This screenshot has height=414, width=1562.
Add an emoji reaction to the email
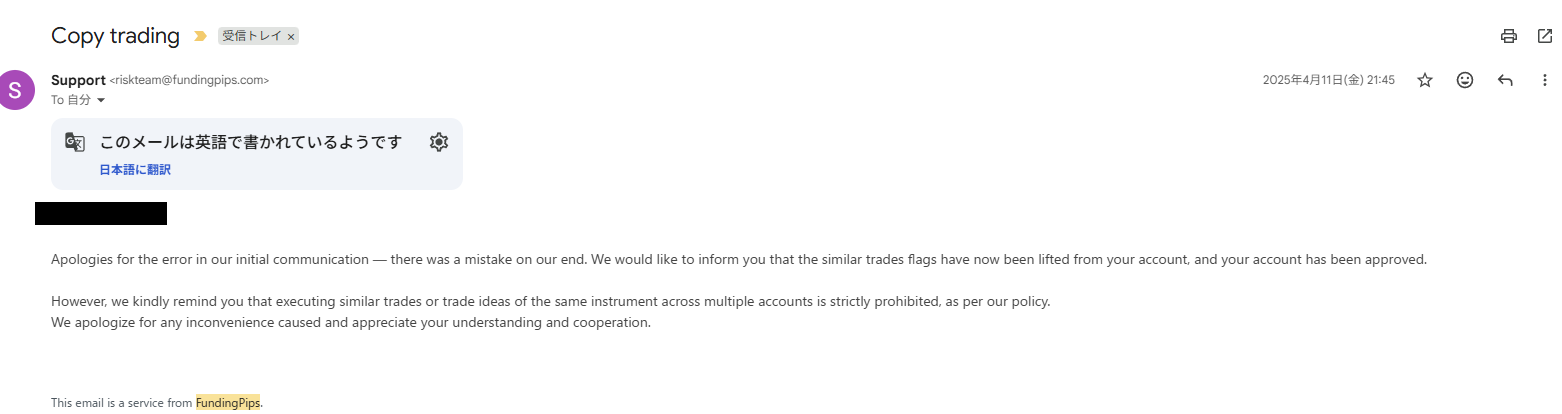coord(1465,80)
